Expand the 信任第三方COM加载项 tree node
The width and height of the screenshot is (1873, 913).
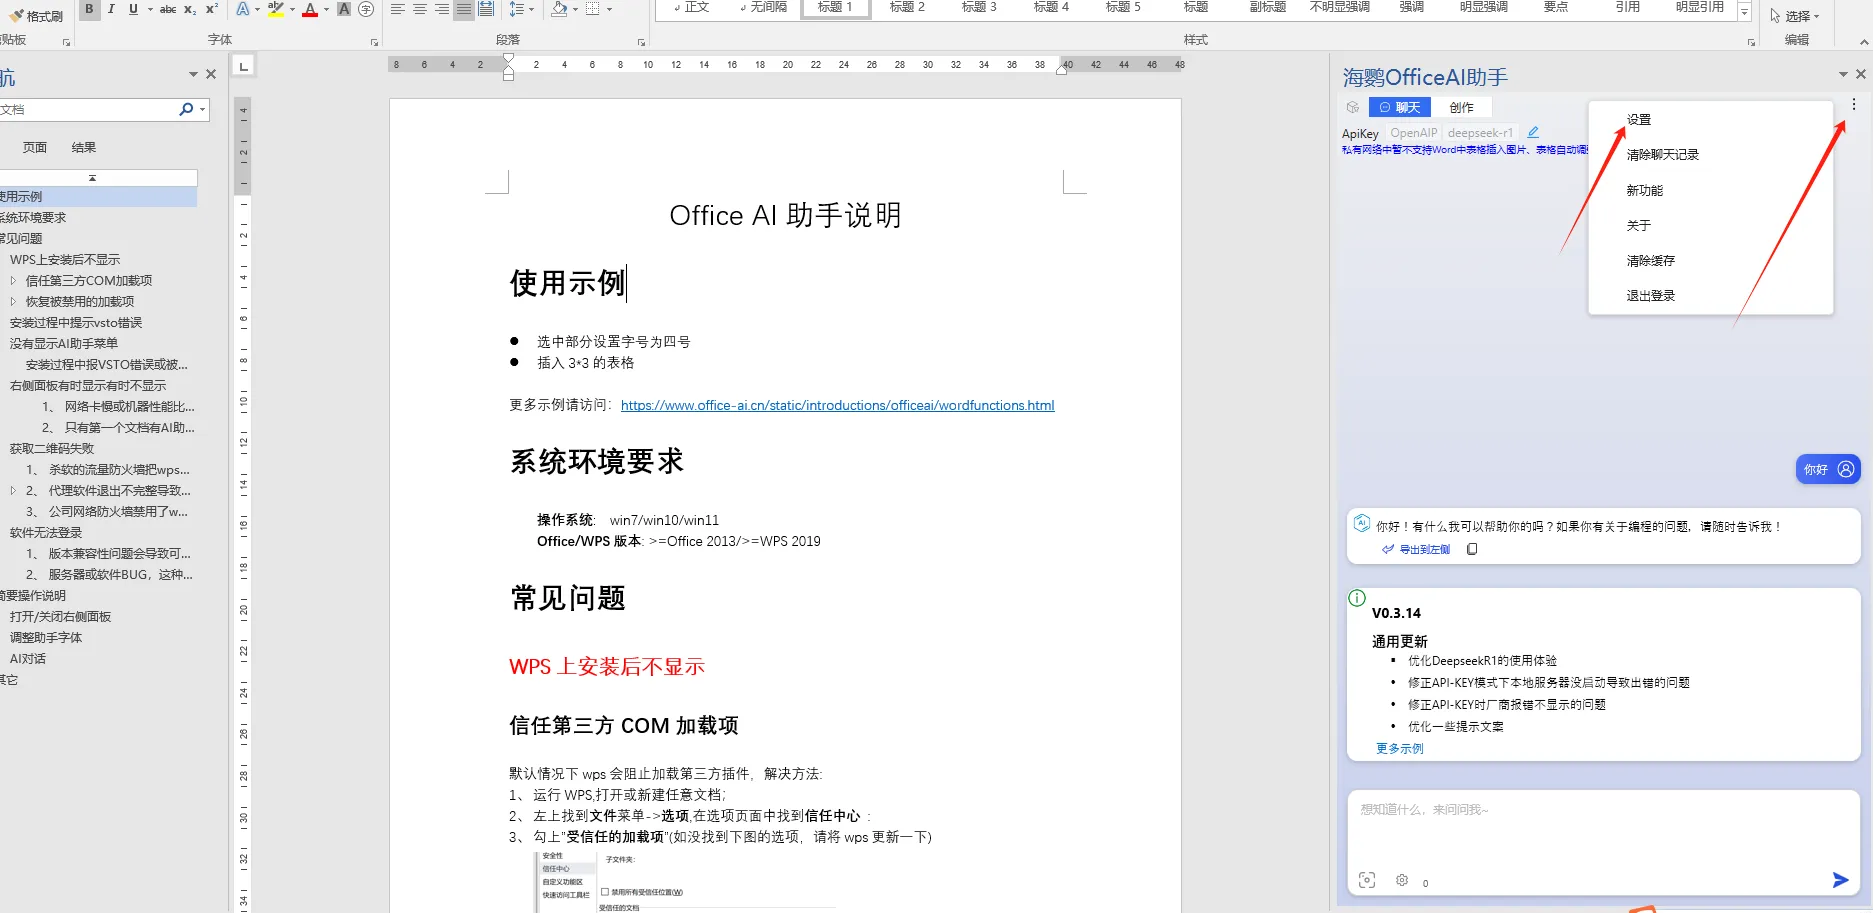click(x=13, y=281)
